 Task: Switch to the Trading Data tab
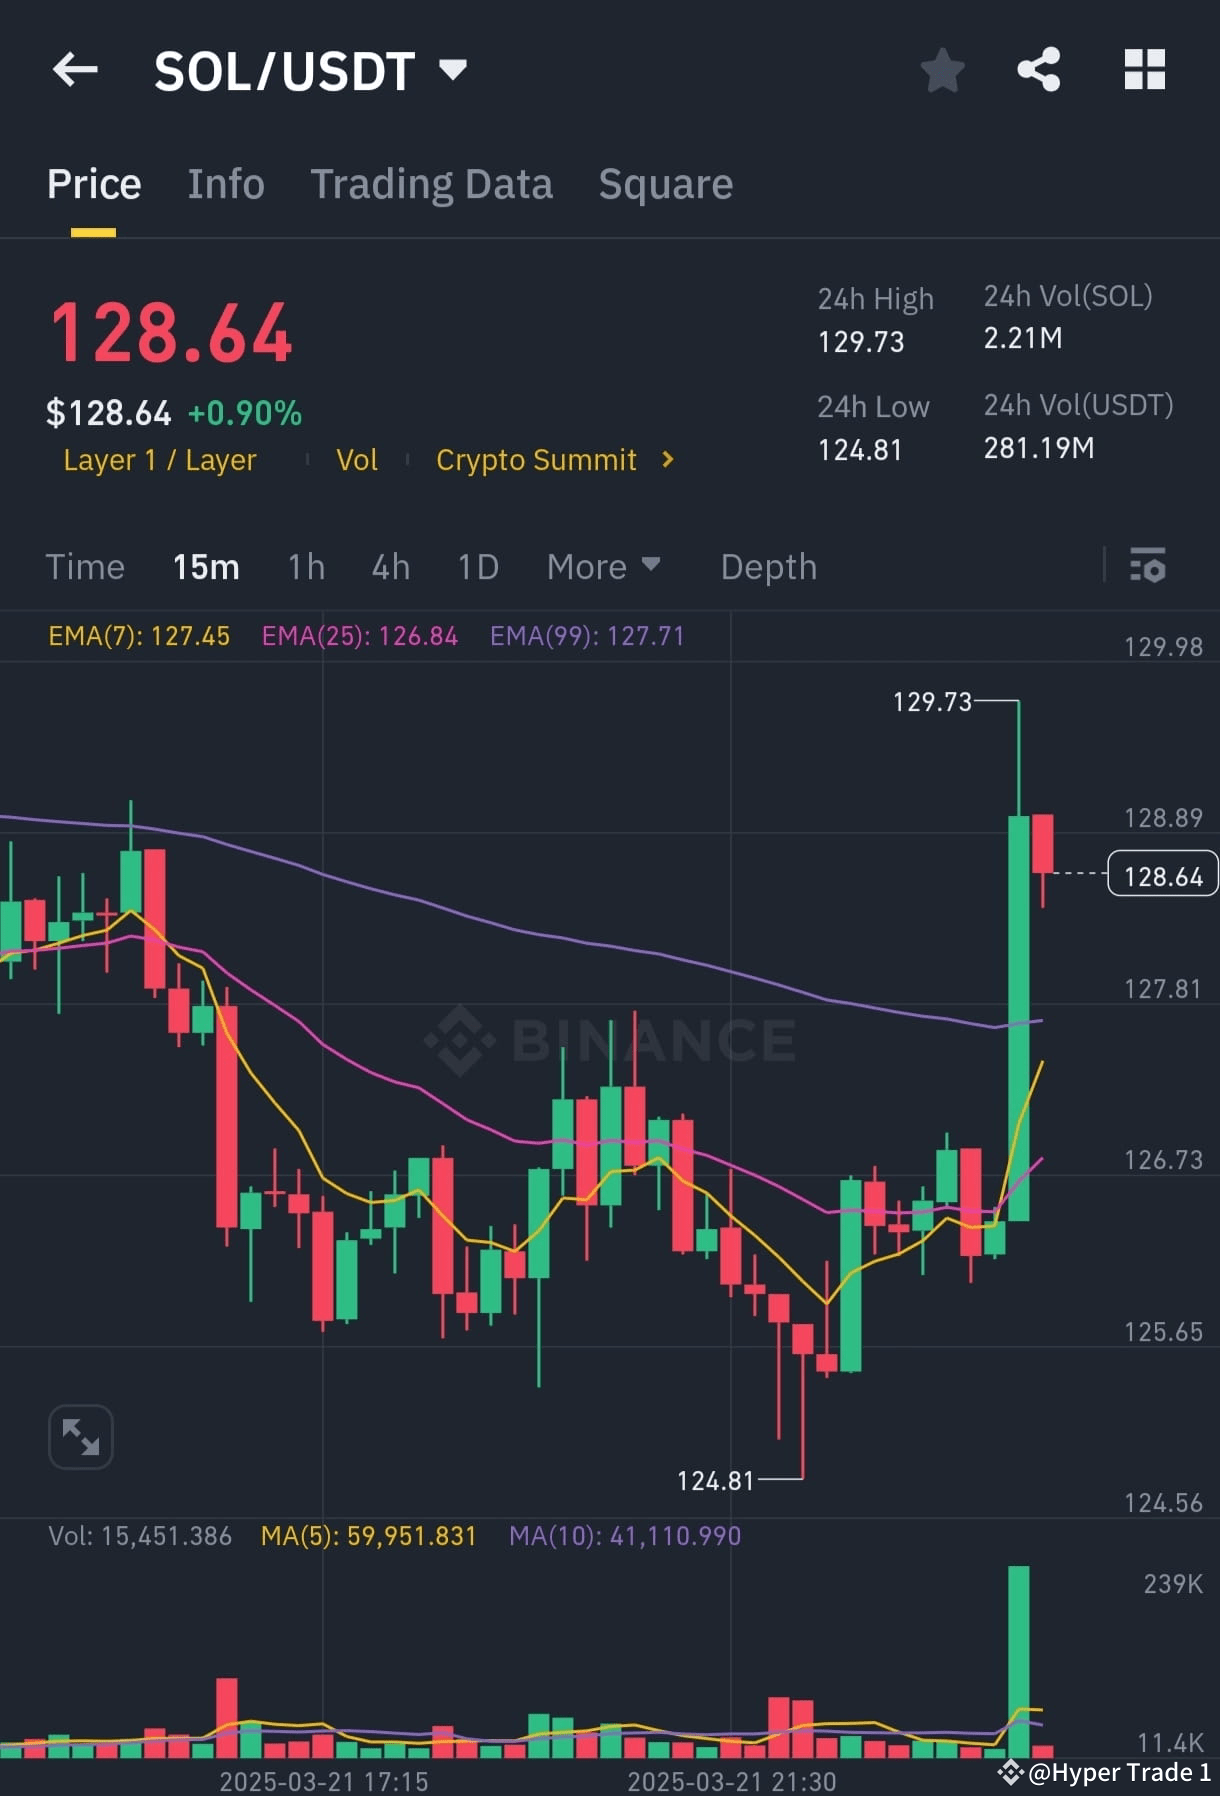tap(432, 183)
